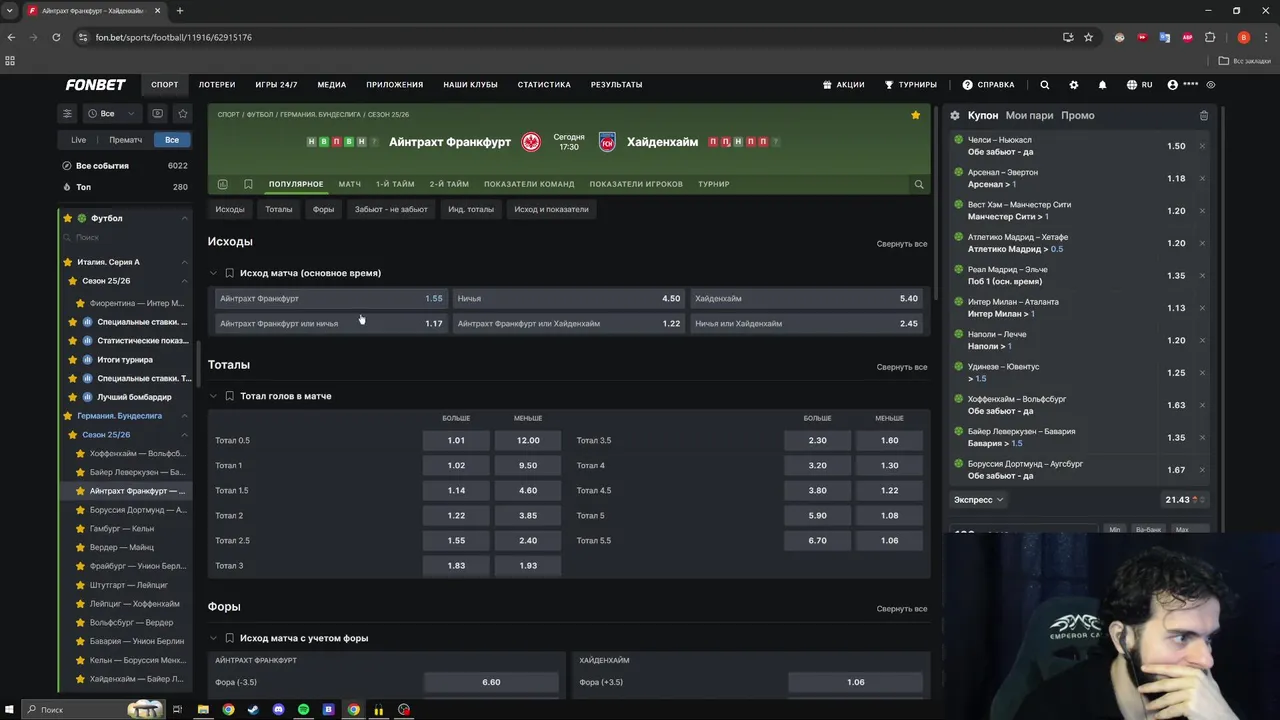
Task: Open the sidebar filter settings icon
Action: pos(67,114)
